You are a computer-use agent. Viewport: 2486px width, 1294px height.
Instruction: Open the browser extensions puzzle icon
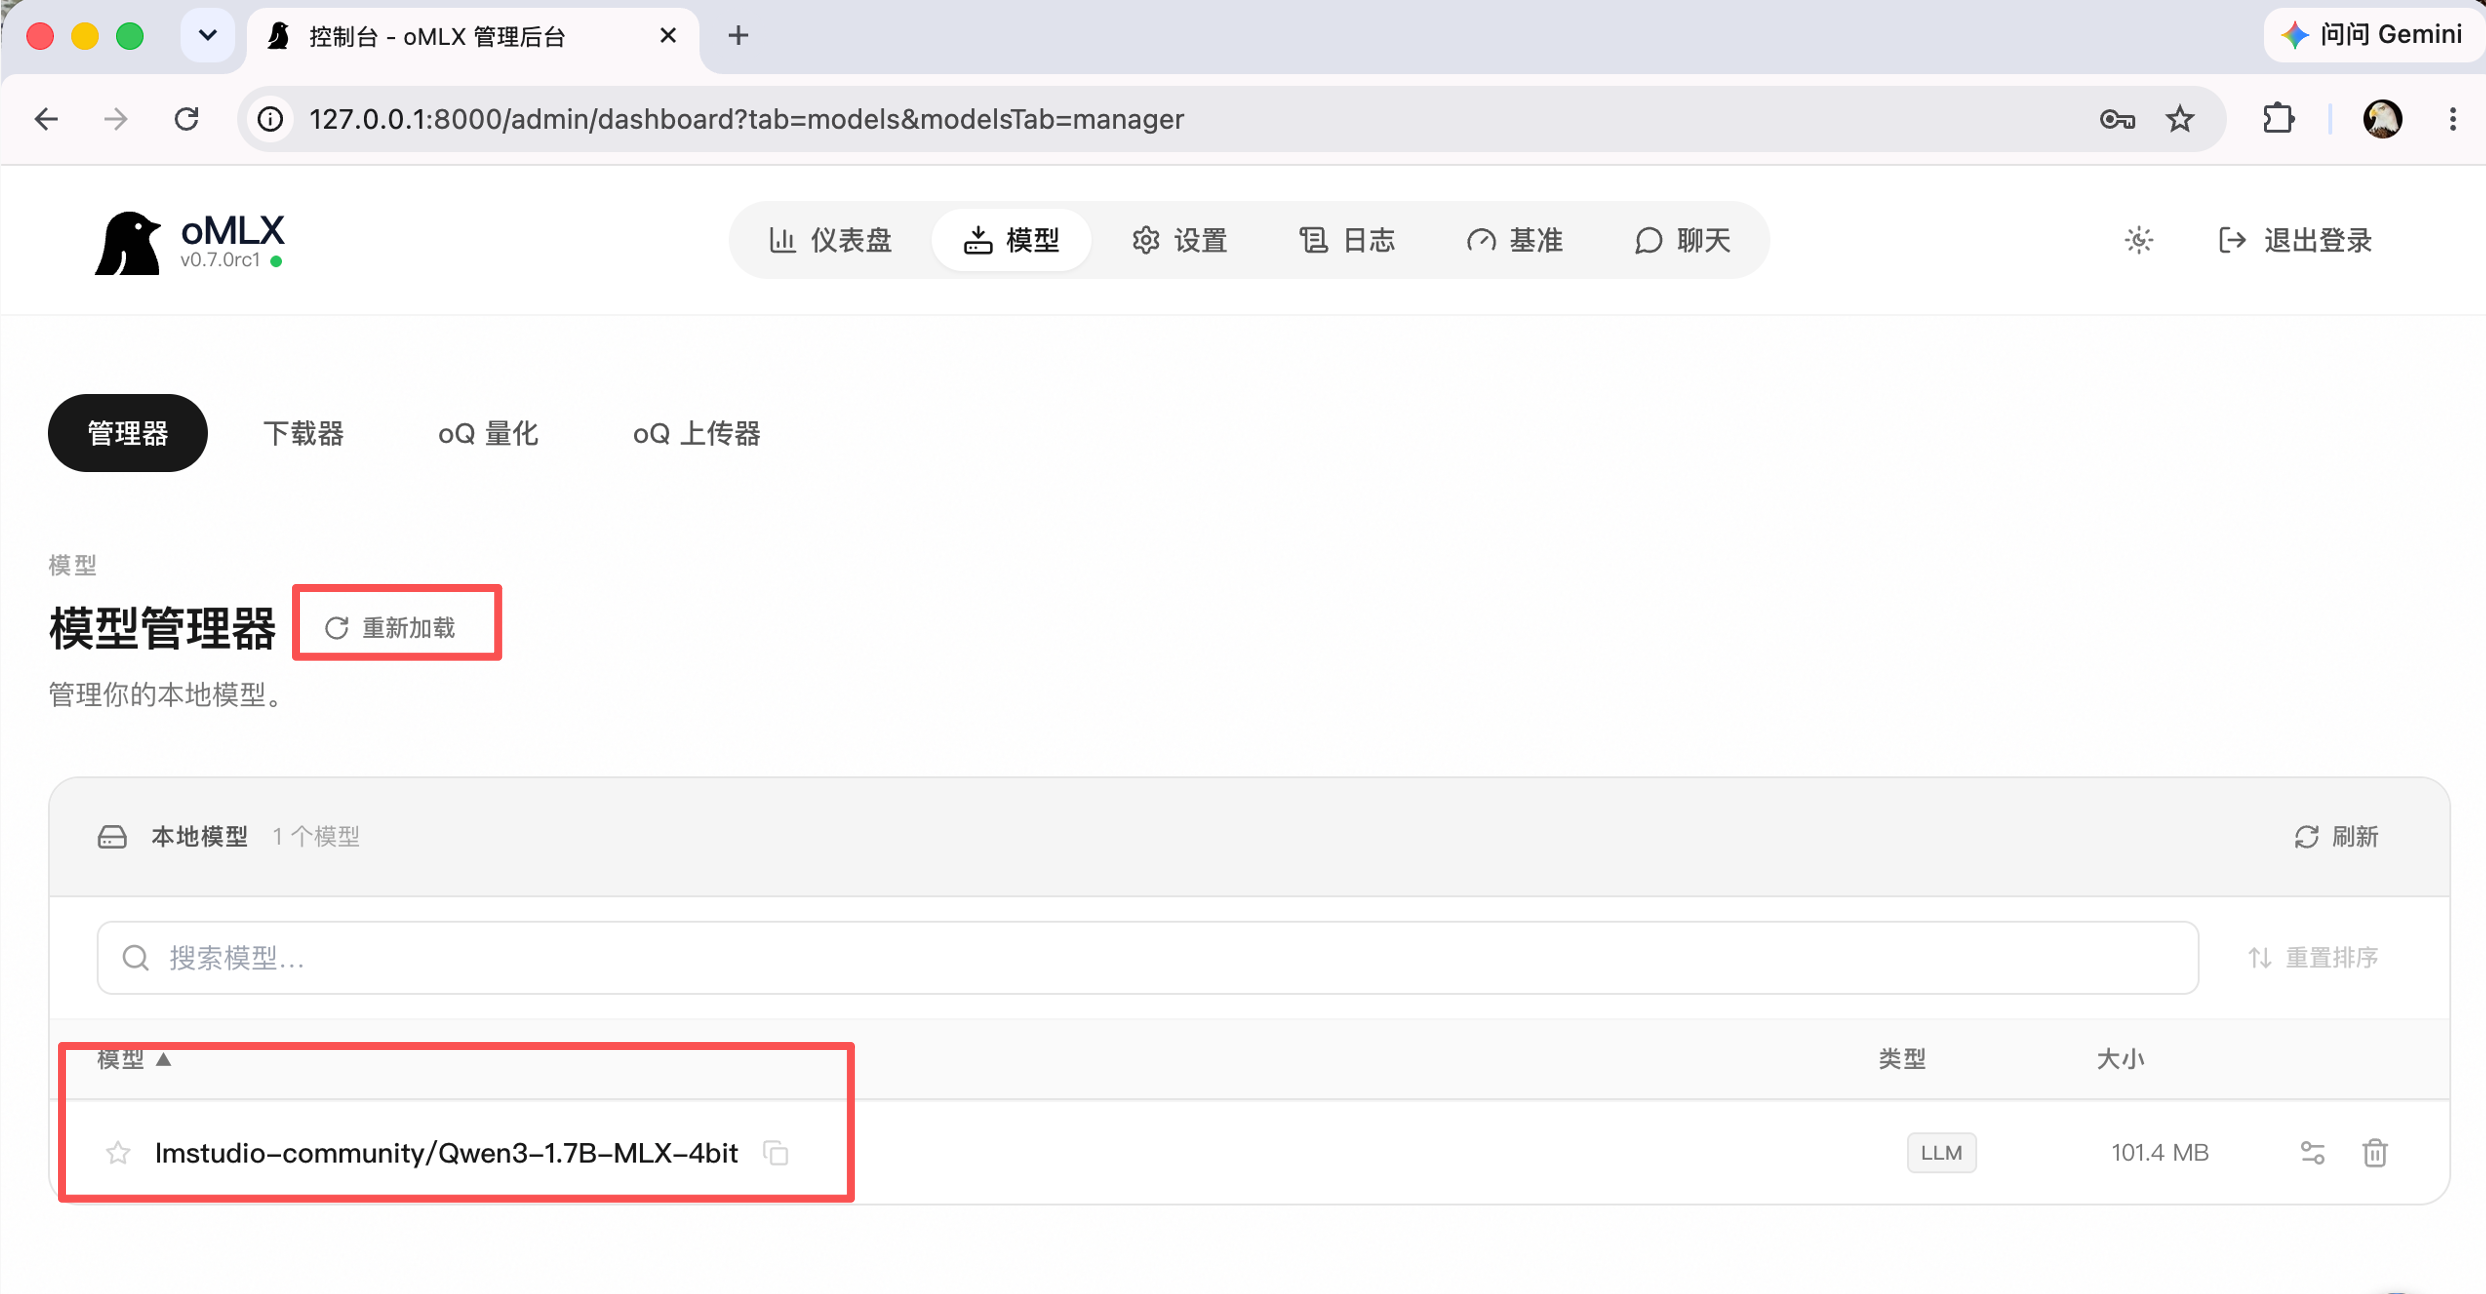pos(2278,119)
